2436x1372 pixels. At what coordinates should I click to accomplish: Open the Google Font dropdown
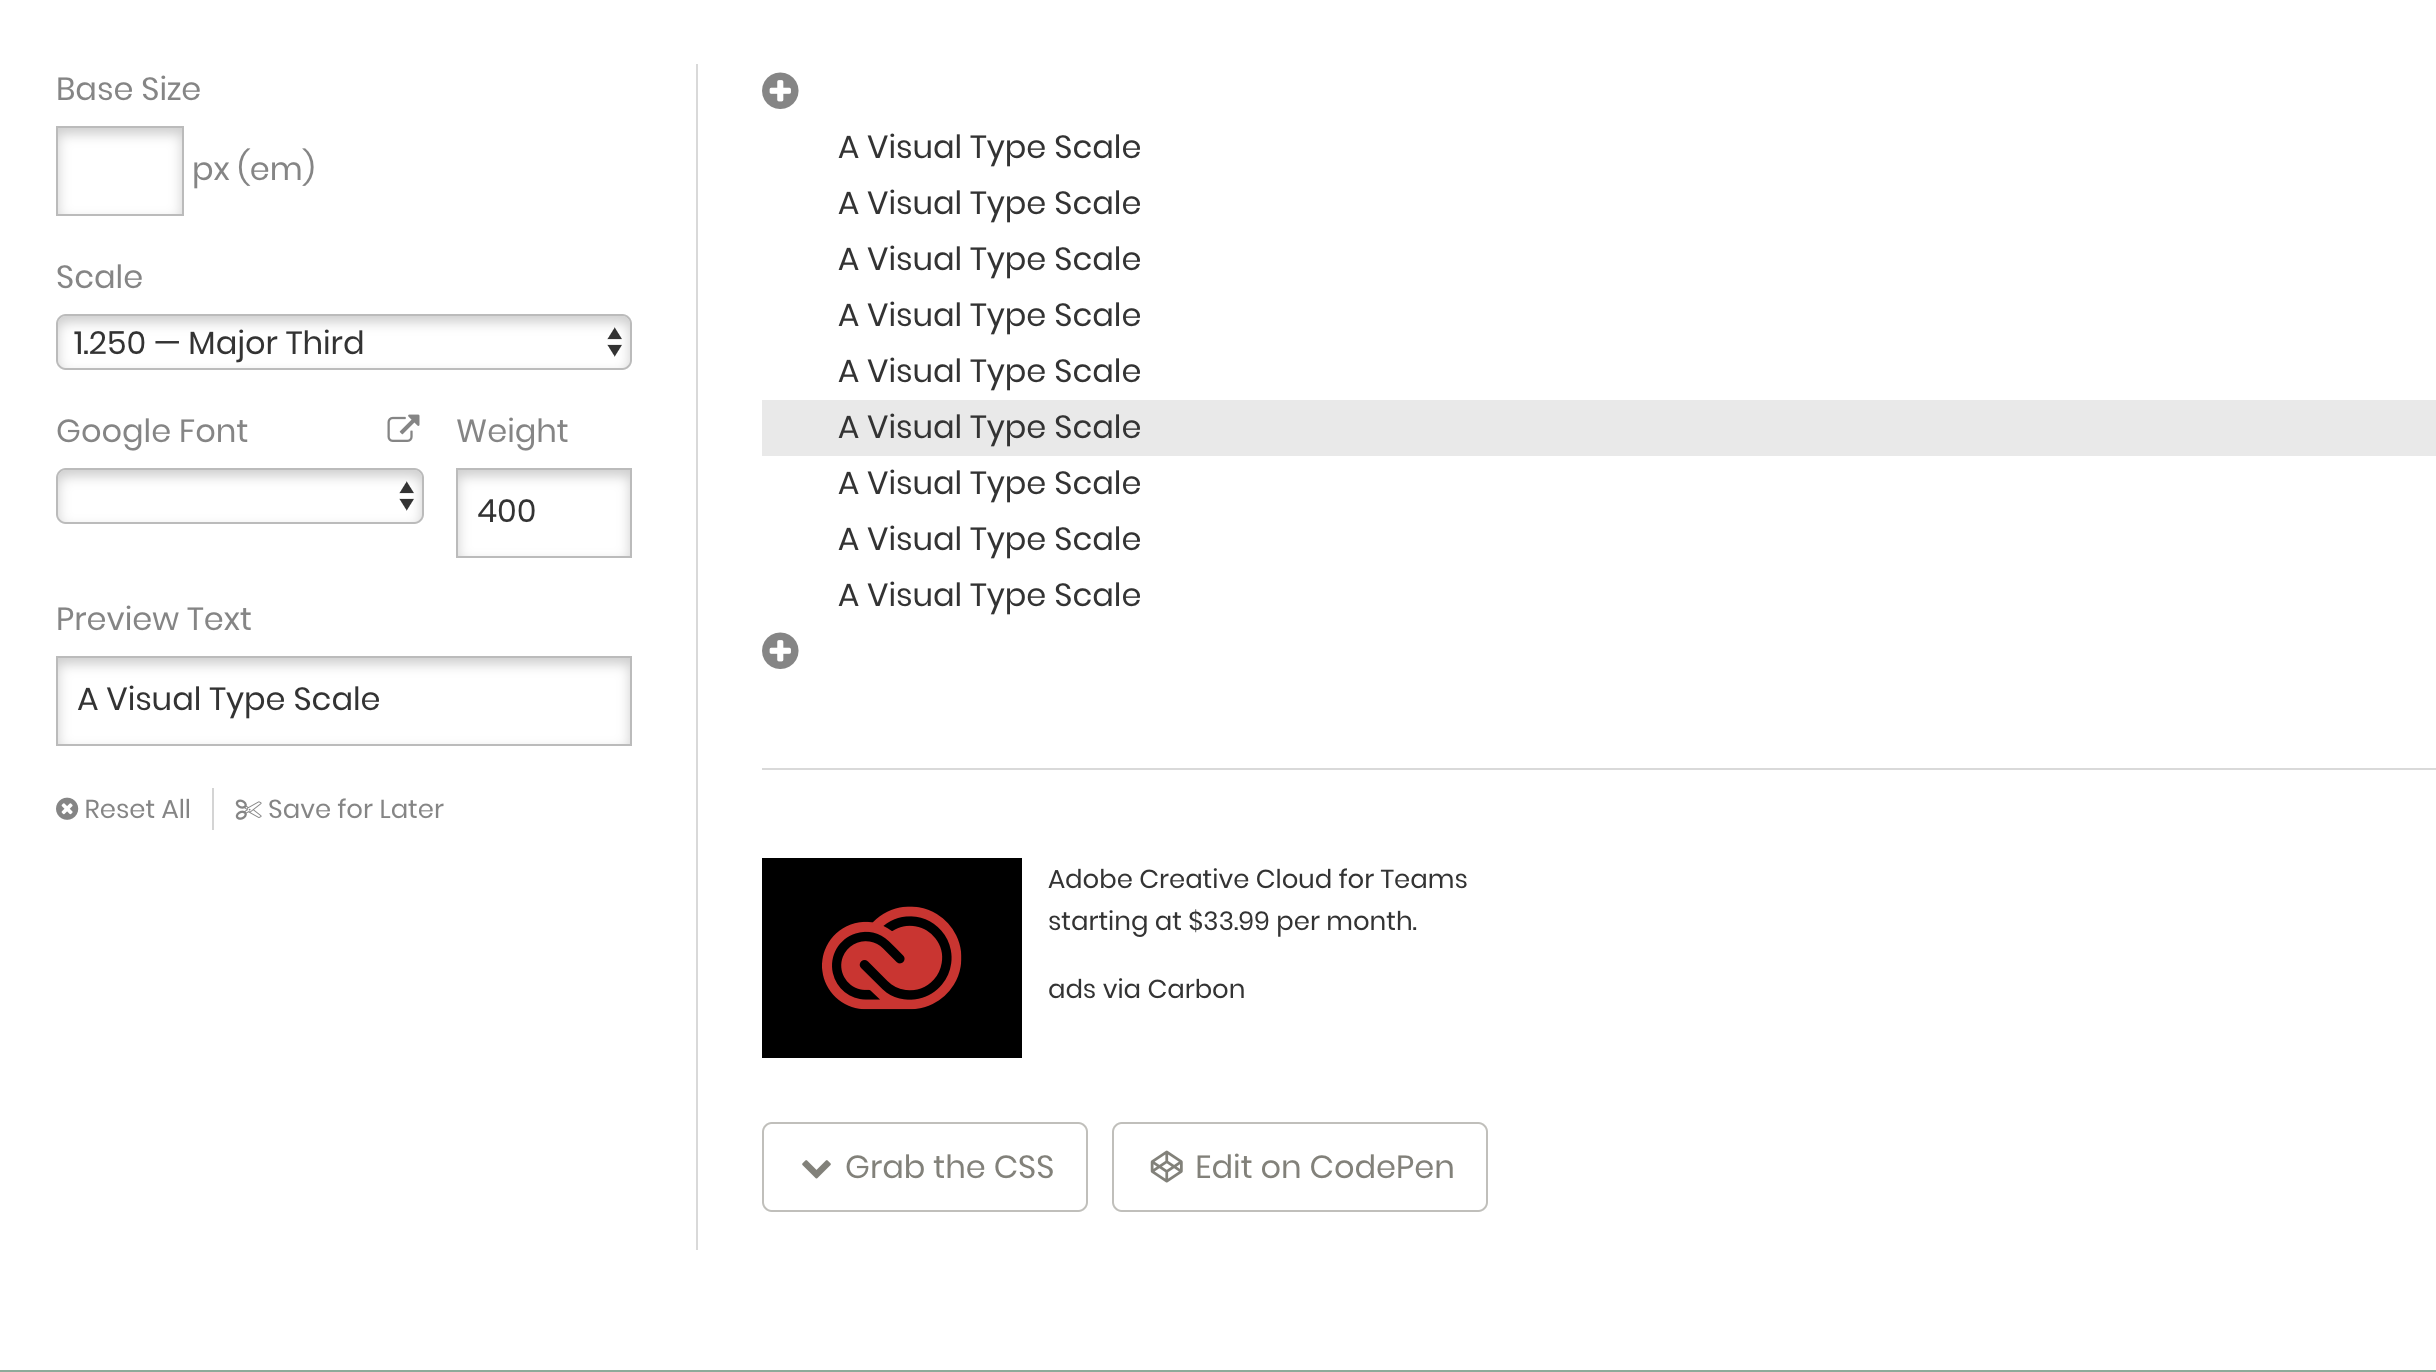coord(239,496)
